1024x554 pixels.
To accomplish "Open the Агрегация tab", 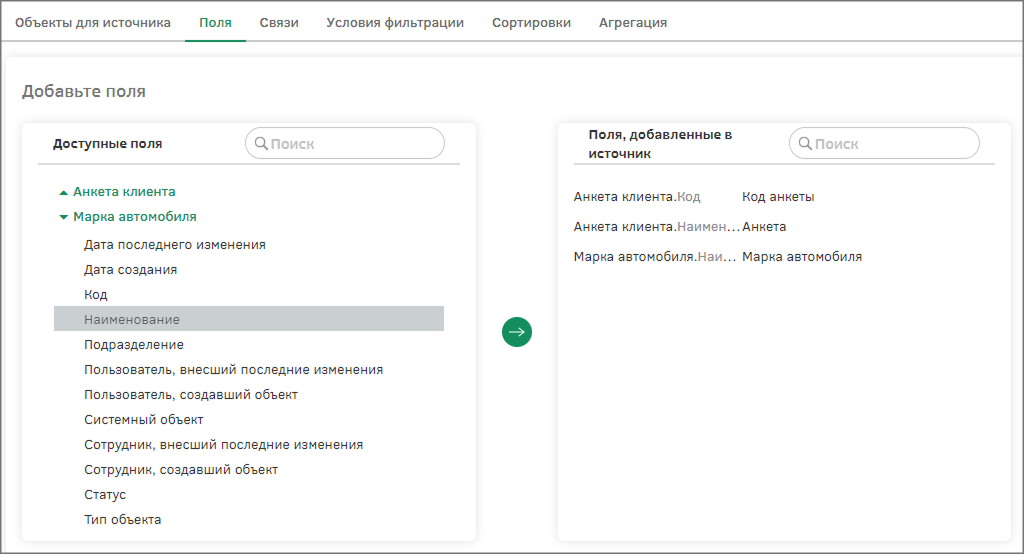I will tap(633, 22).
